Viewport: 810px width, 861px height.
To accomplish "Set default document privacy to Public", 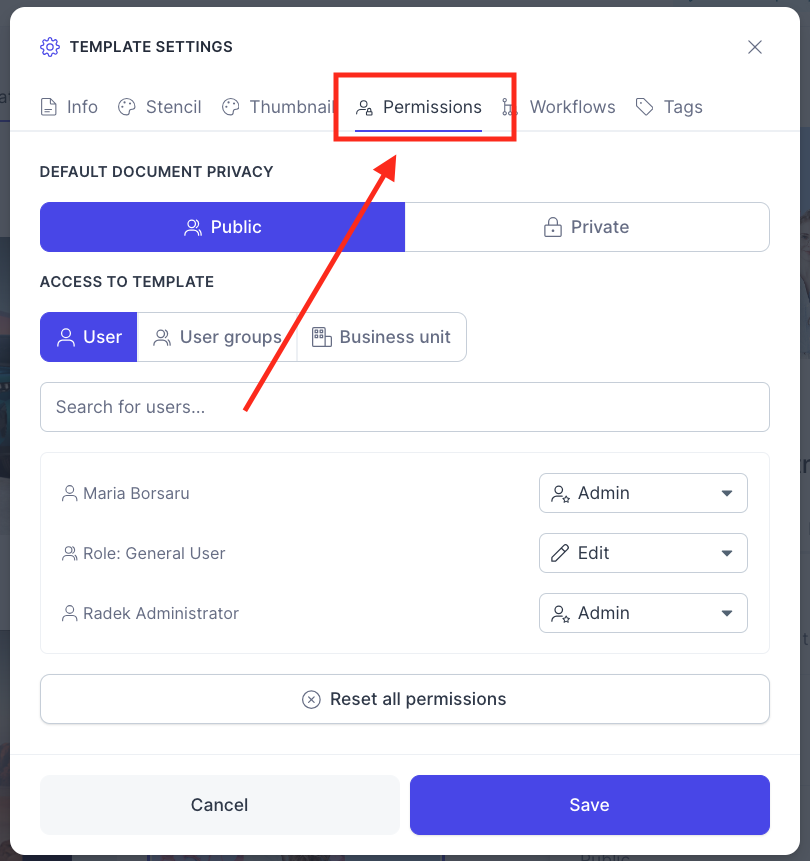I will coord(222,227).
